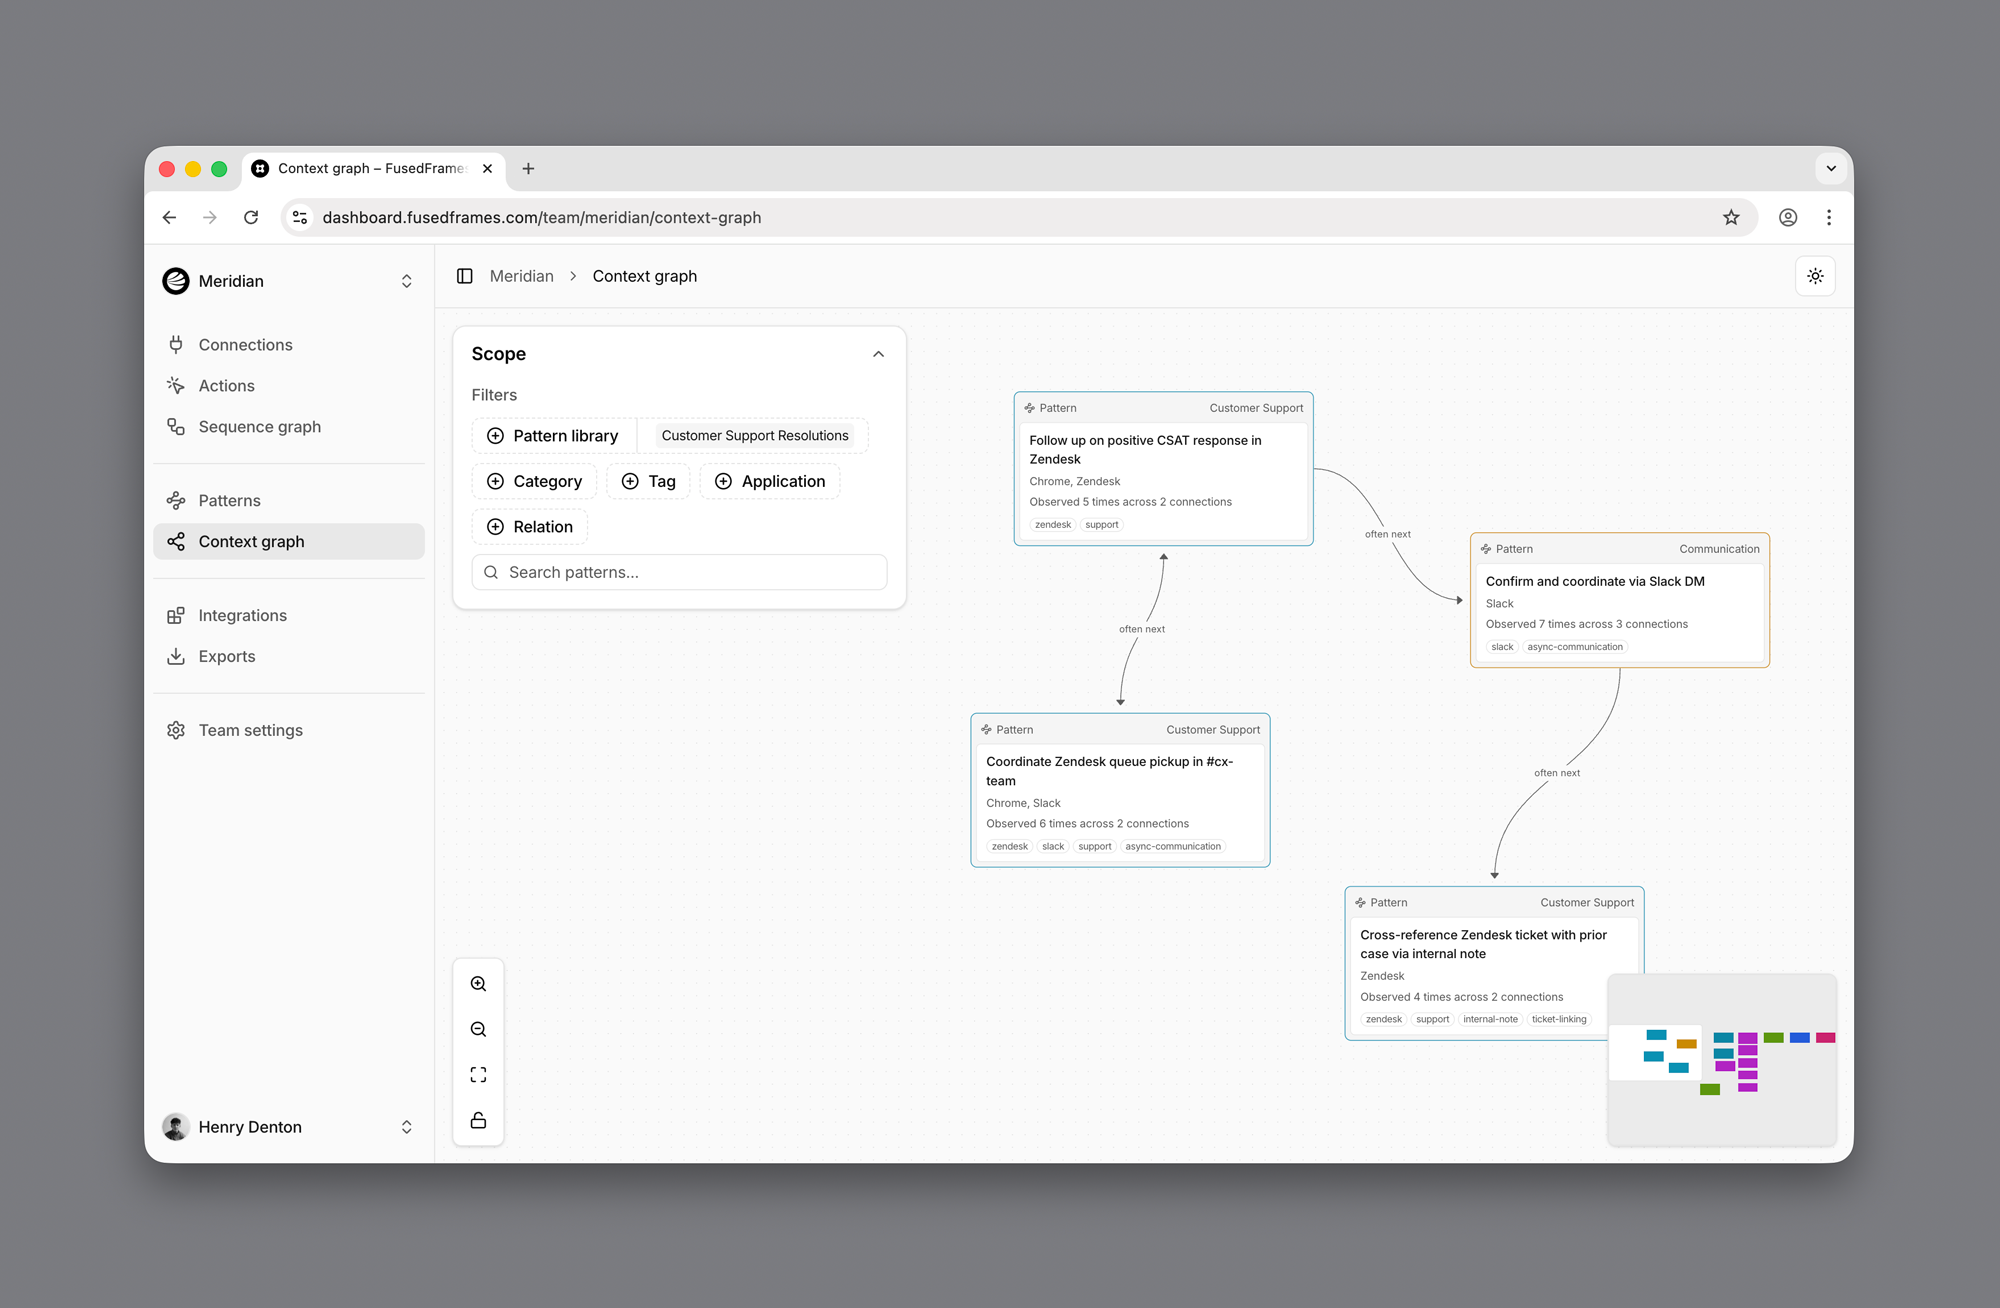Toggle the sidebar panel icon
This screenshot has height=1308, width=2000.
tap(465, 276)
